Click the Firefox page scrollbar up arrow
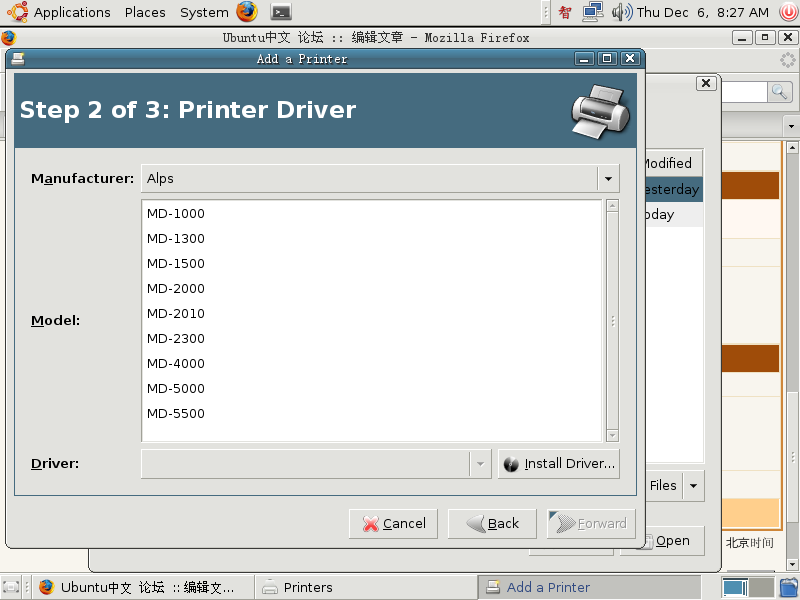Viewport: 800px width, 600px height. 792,147
